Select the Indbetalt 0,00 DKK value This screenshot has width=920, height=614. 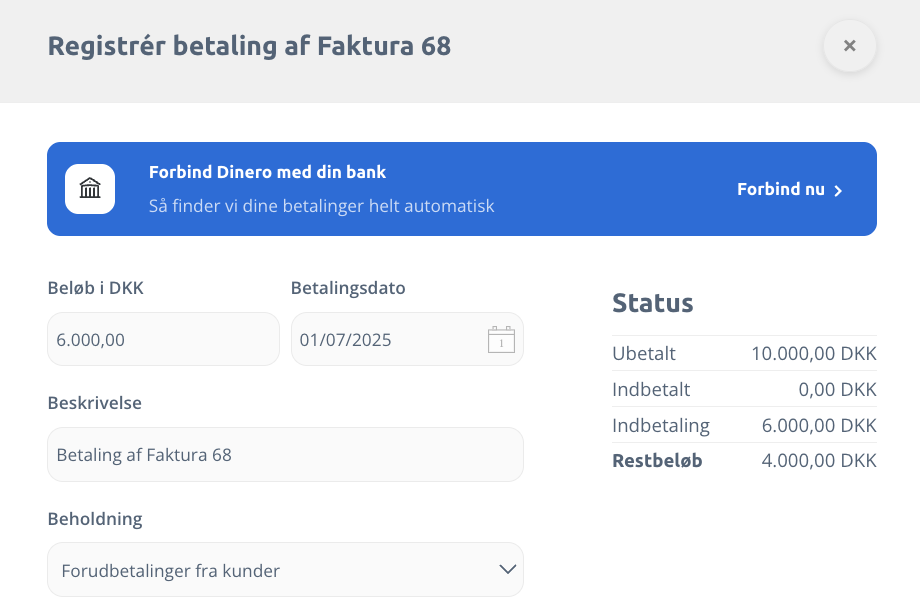pyautogui.click(x=837, y=389)
